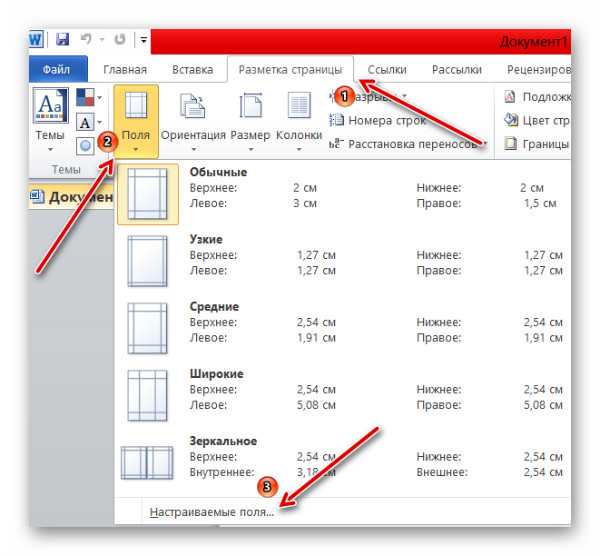Select the Зеркальное margins preset
This screenshot has width=600, height=556.
342,463
